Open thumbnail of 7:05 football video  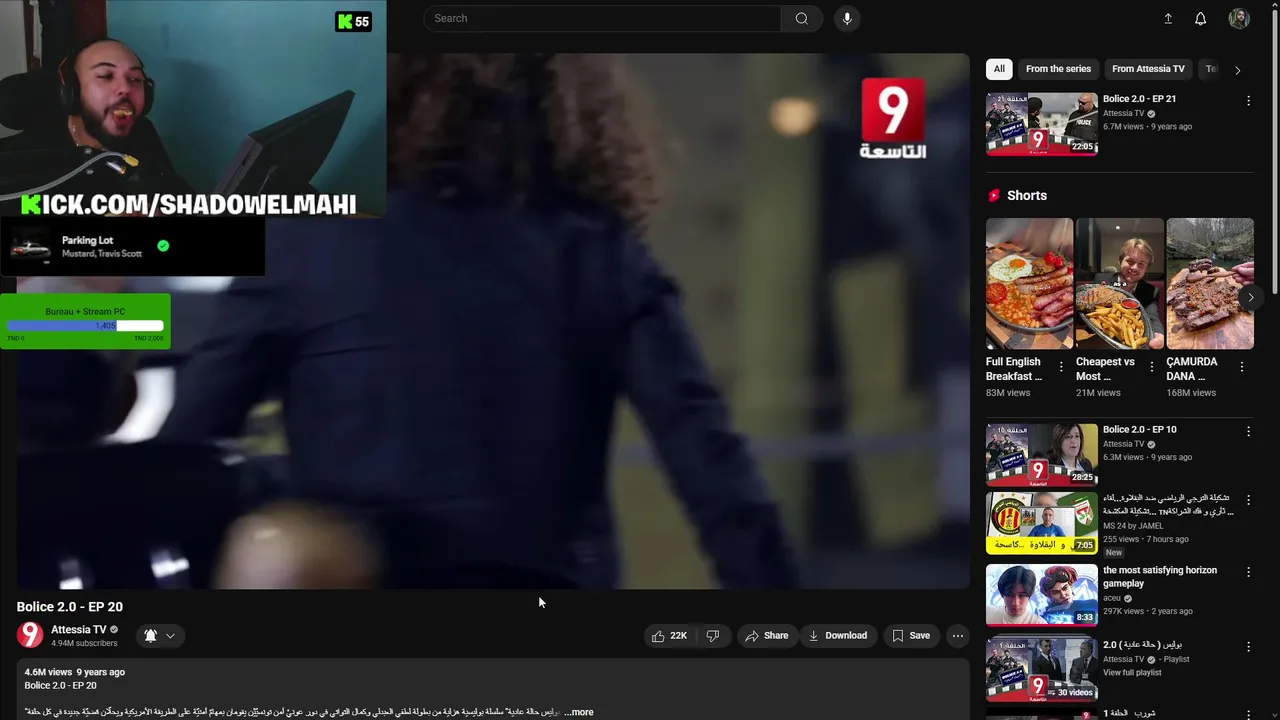[x=1042, y=523]
